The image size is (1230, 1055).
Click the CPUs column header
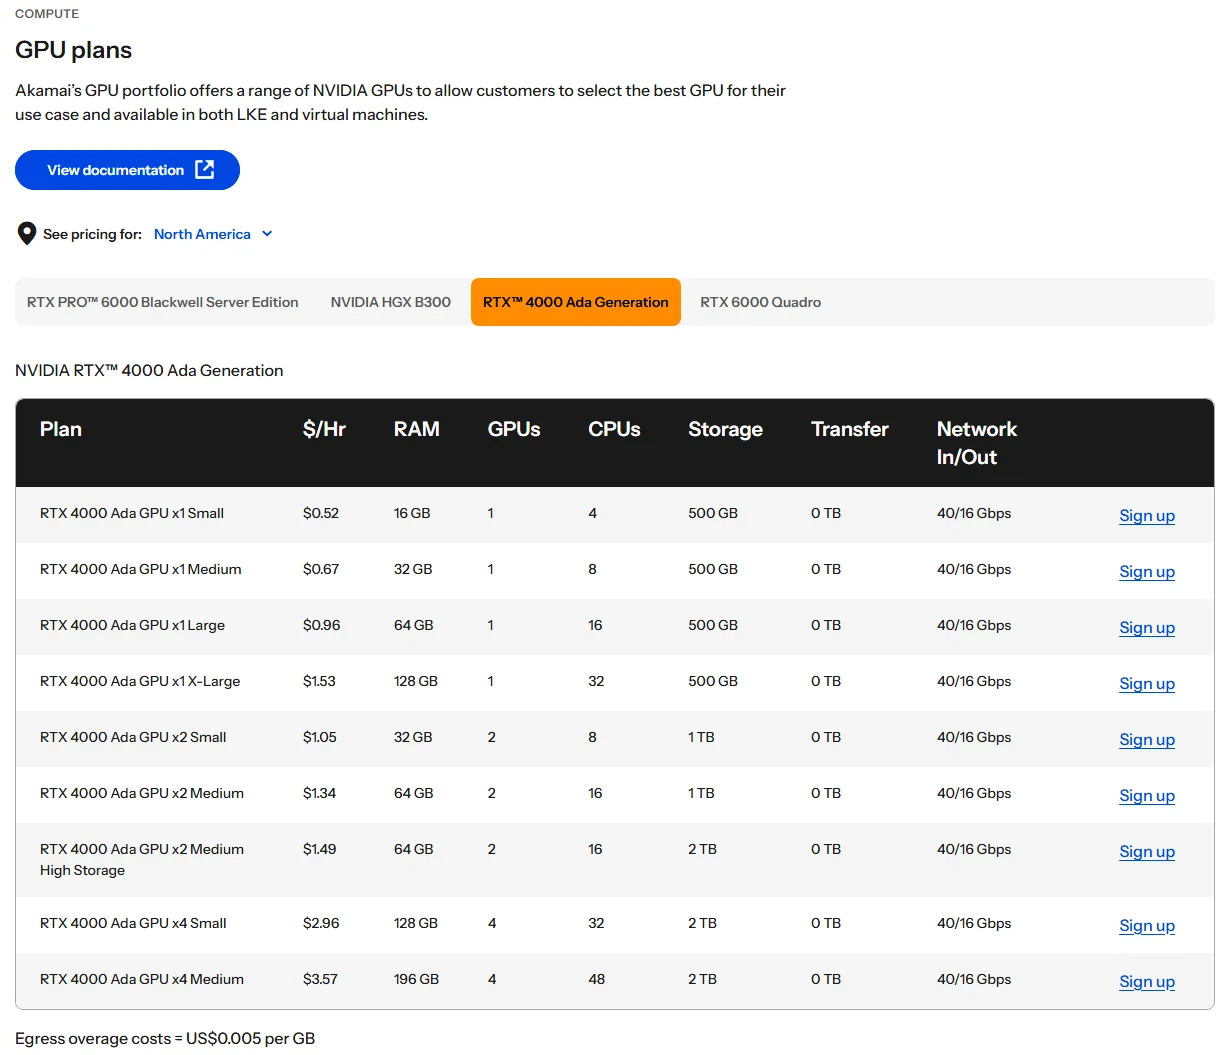point(614,429)
